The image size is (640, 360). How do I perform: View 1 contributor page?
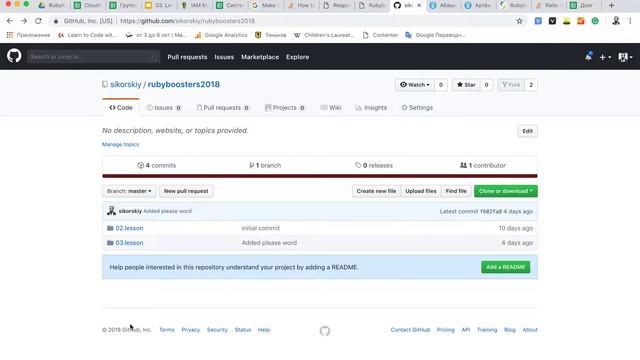click(482, 165)
